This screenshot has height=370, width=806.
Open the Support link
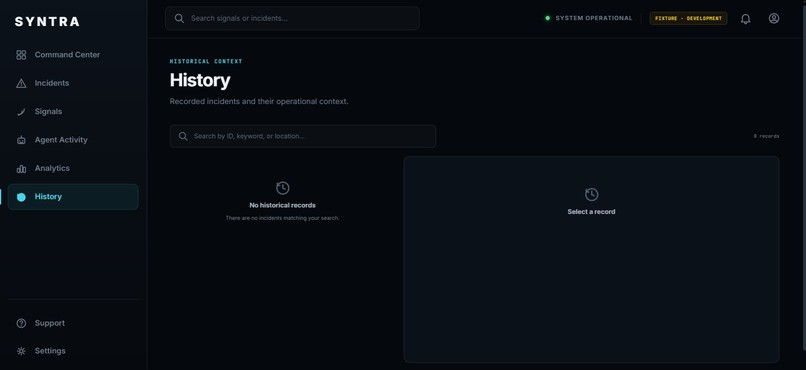73,323
